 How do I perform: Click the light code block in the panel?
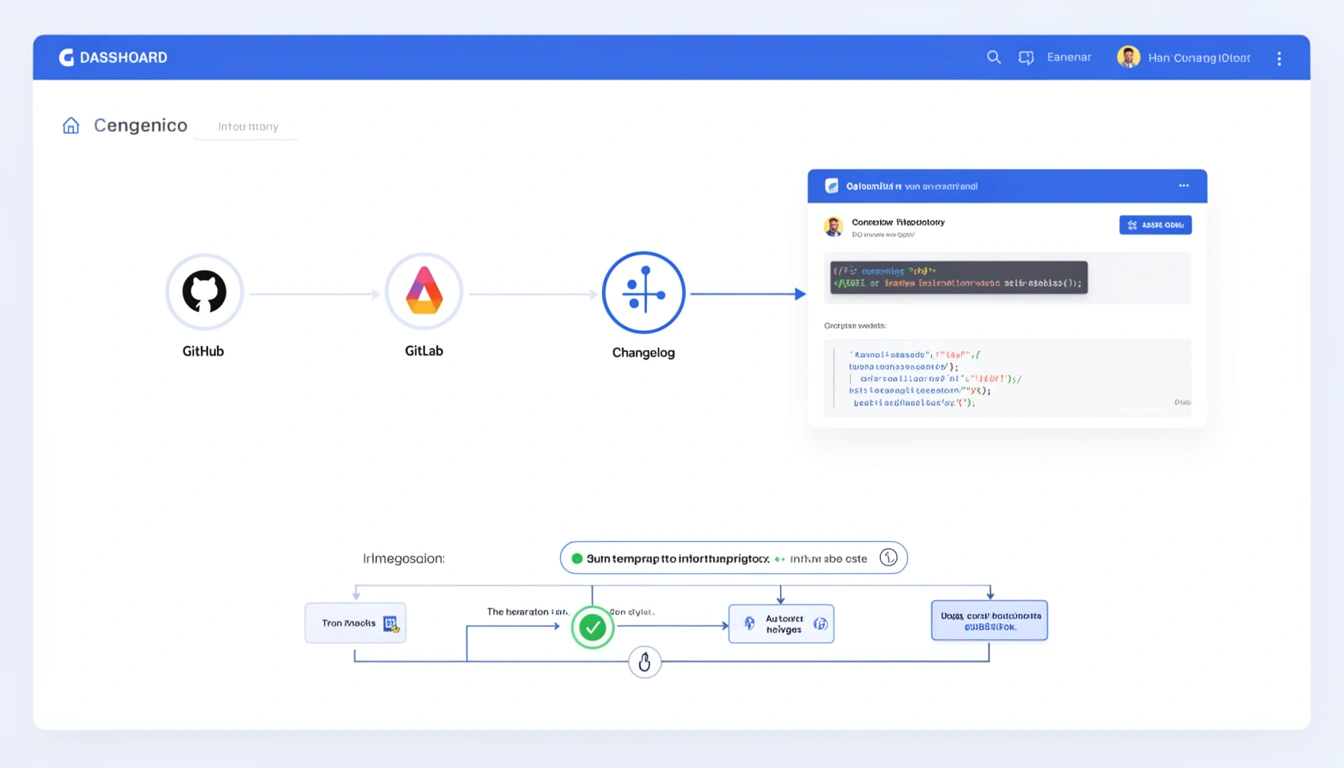coord(1008,378)
